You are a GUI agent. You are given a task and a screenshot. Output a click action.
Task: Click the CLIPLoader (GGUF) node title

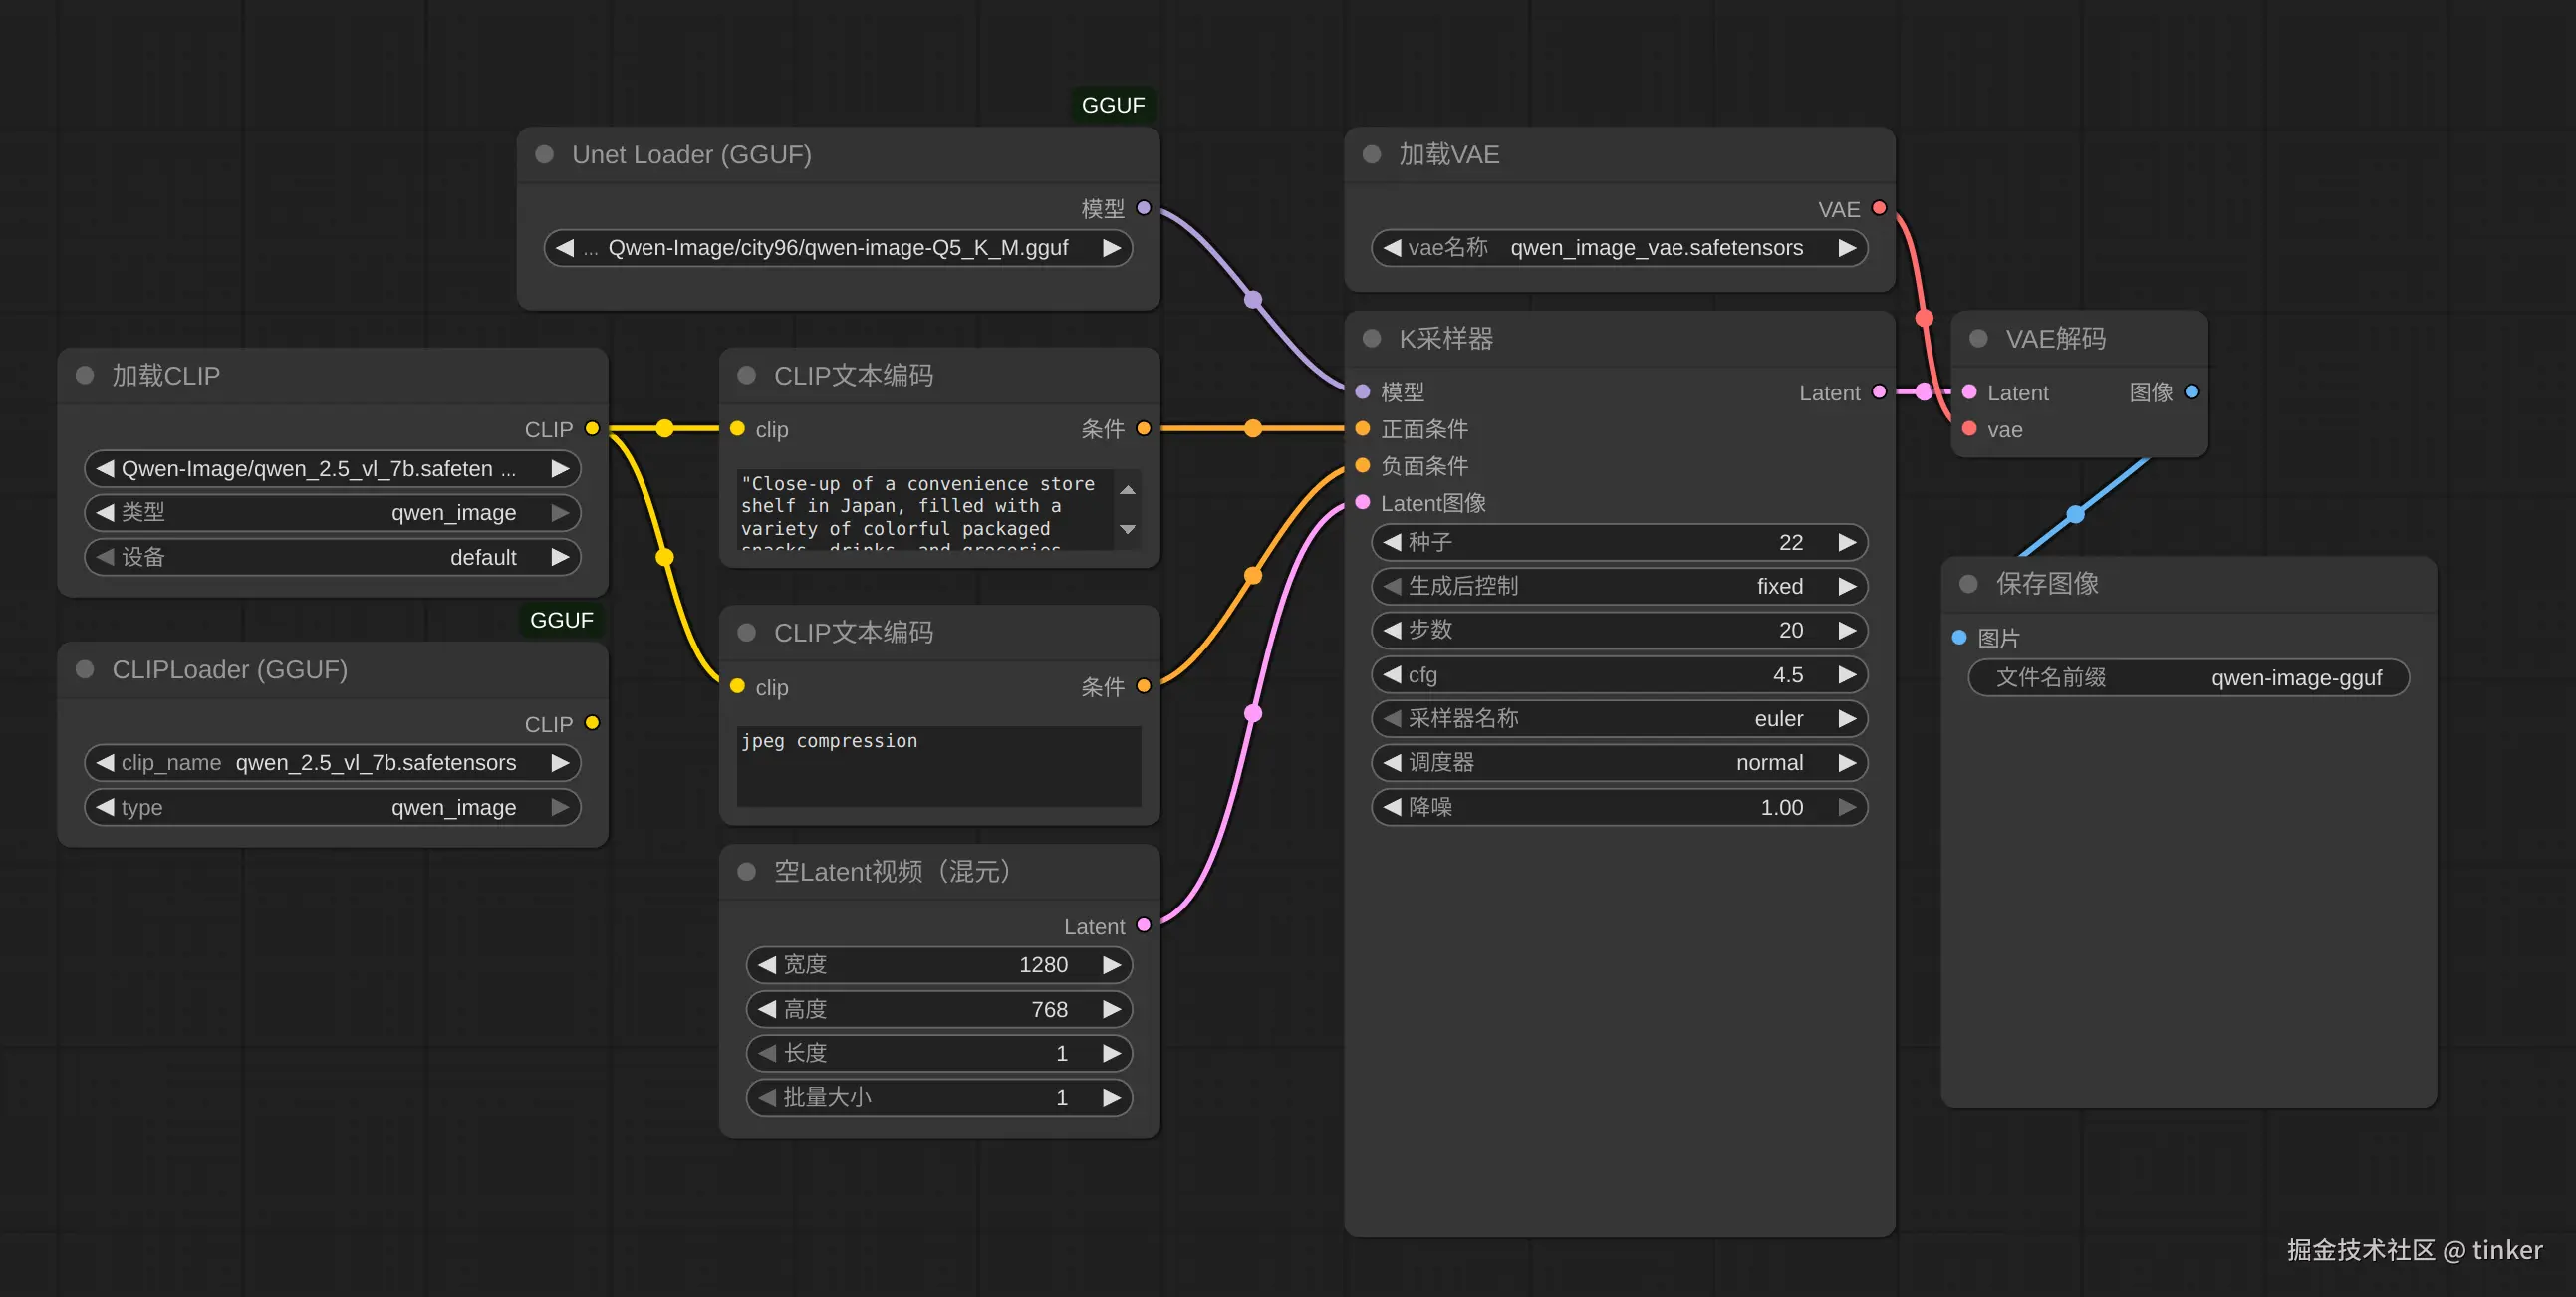230,670
